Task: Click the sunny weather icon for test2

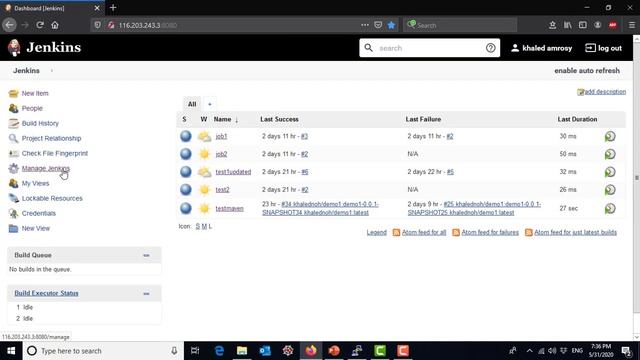Action: pos(204,189)
